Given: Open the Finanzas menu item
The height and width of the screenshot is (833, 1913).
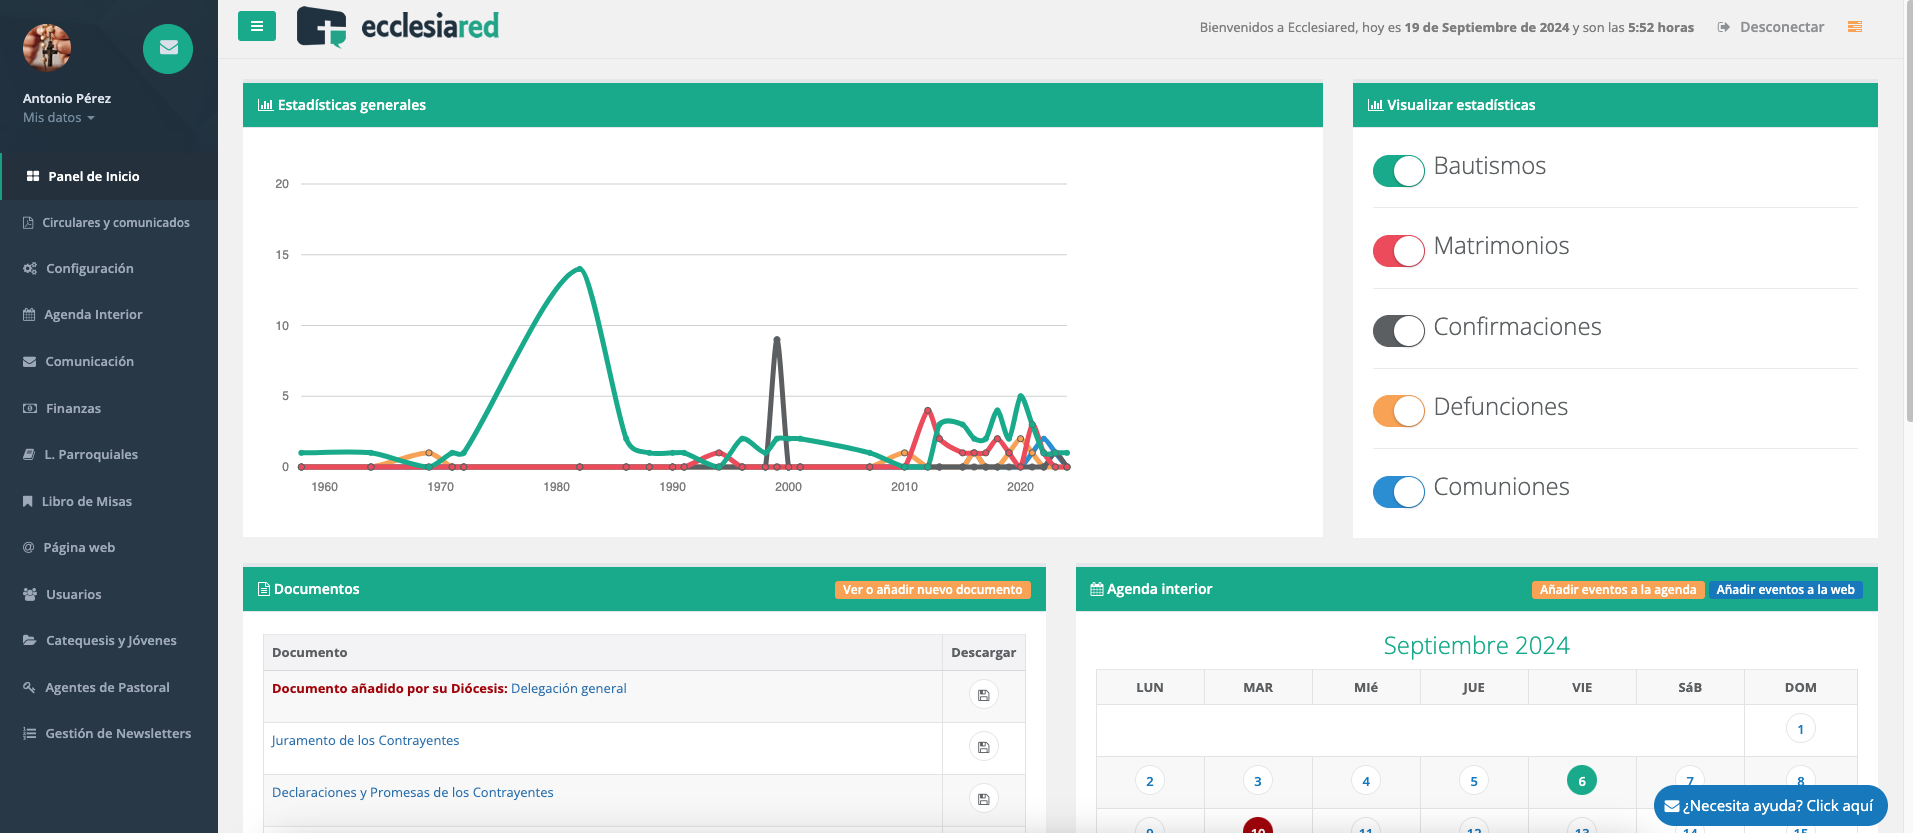Looking at the screenshot, I should [x=109, y=408].
